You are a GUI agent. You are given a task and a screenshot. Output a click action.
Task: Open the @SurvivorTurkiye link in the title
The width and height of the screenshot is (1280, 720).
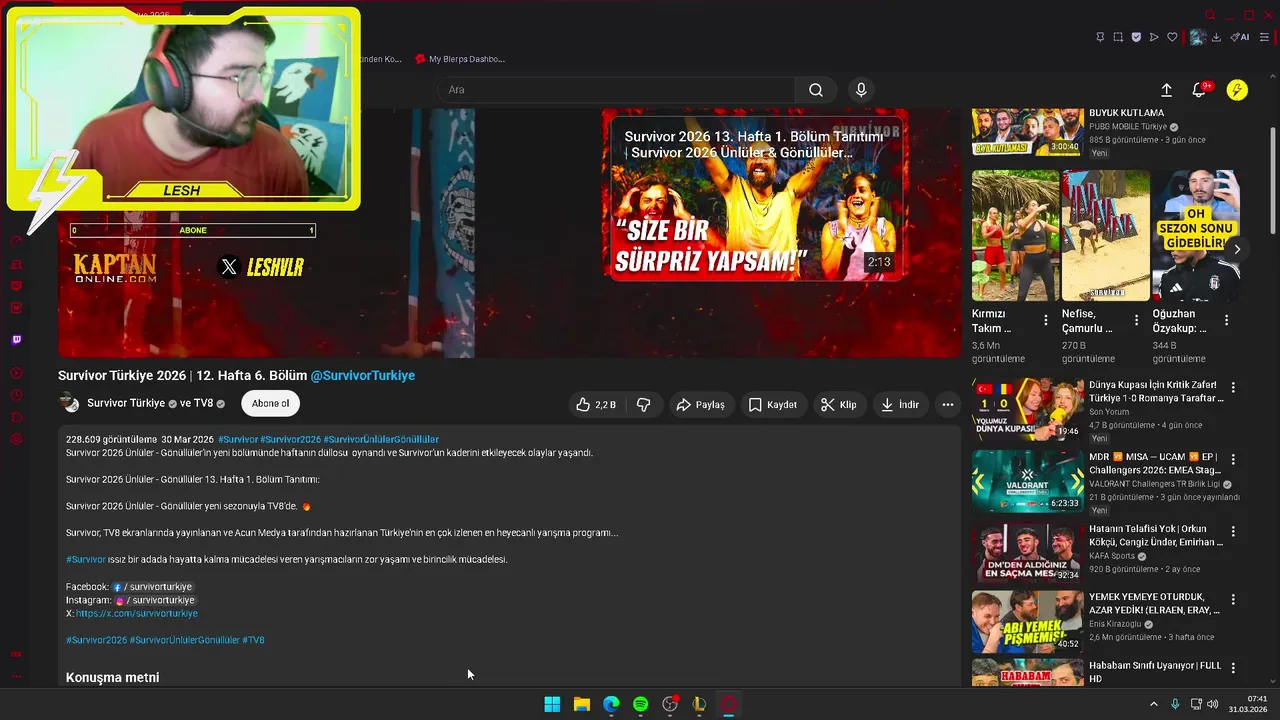tap(362, 376)
